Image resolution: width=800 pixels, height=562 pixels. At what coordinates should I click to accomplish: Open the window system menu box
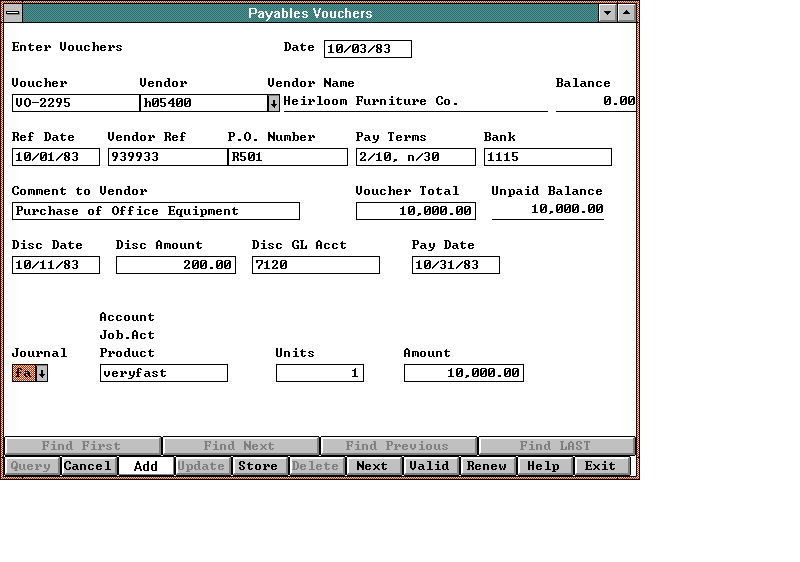coord(13,13)
